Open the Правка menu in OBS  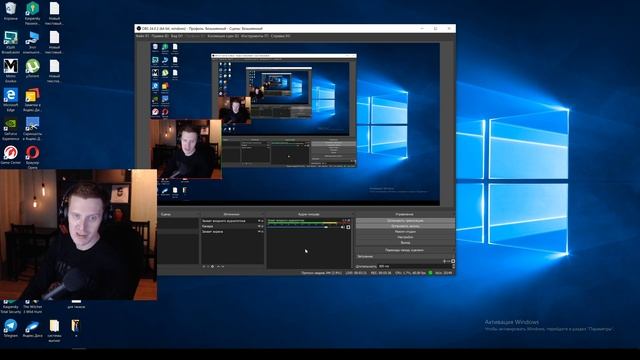click(160, 36)
